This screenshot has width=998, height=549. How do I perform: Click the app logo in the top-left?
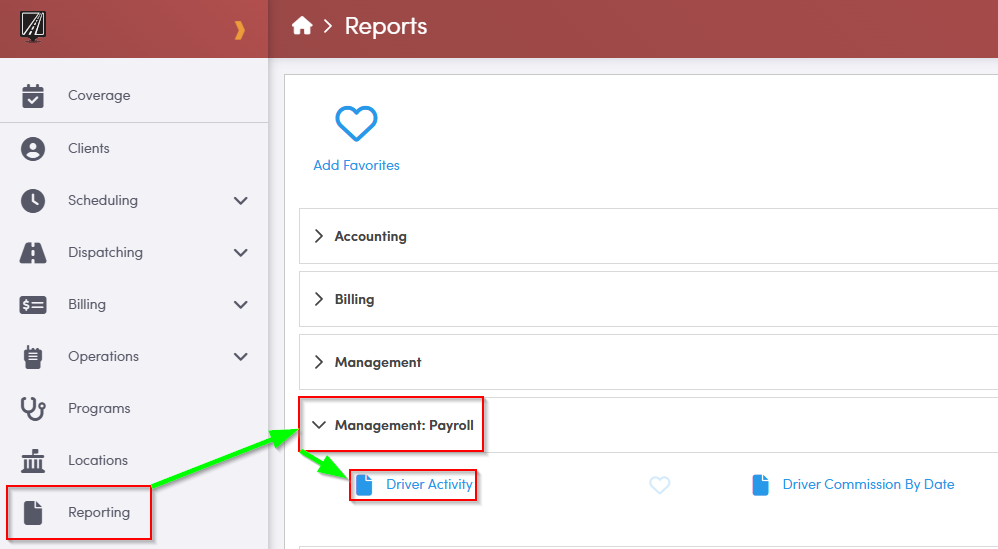33,25
